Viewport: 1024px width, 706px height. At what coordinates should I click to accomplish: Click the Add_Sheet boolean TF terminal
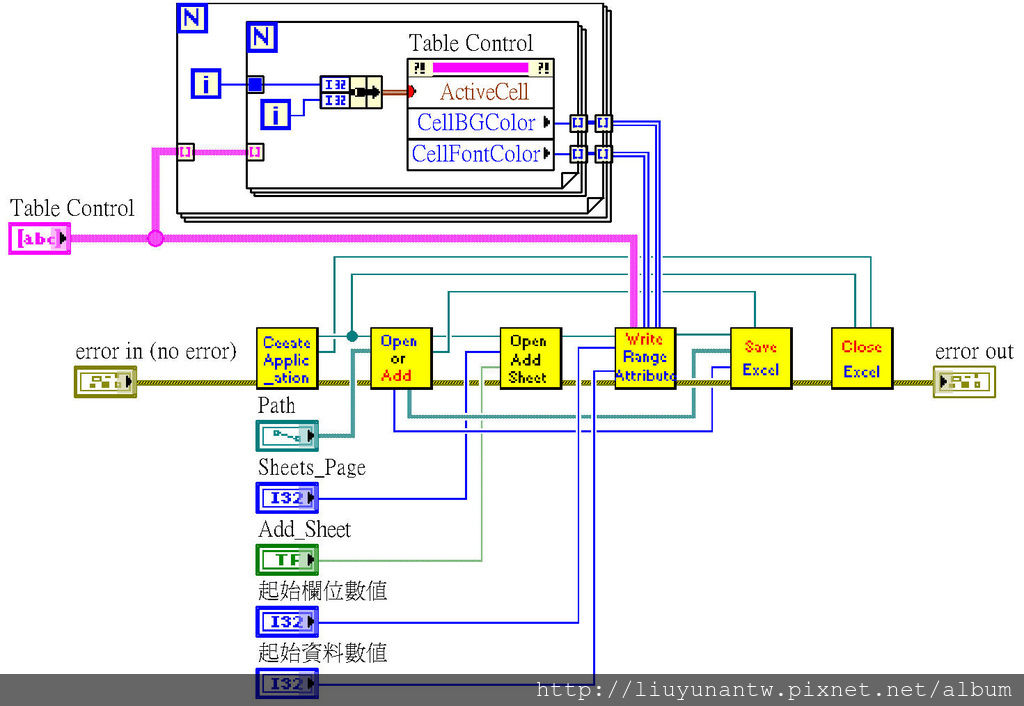click(x=287, y=560)
